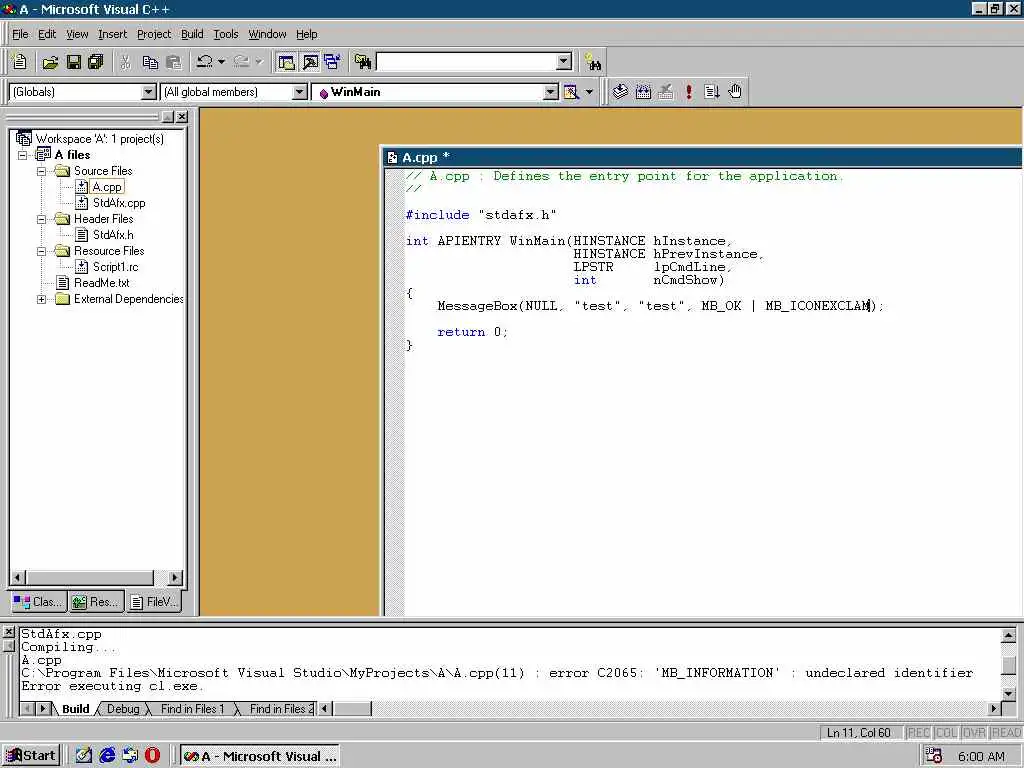
Task: Open the (Globals) class dropdown
Action: 149,92
